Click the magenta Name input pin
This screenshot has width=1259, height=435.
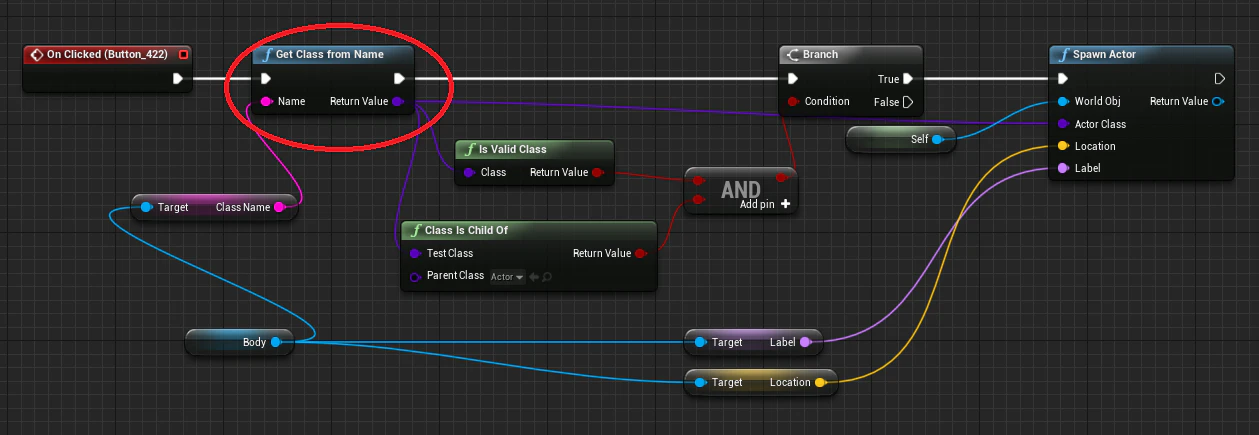tap(266, 101)
